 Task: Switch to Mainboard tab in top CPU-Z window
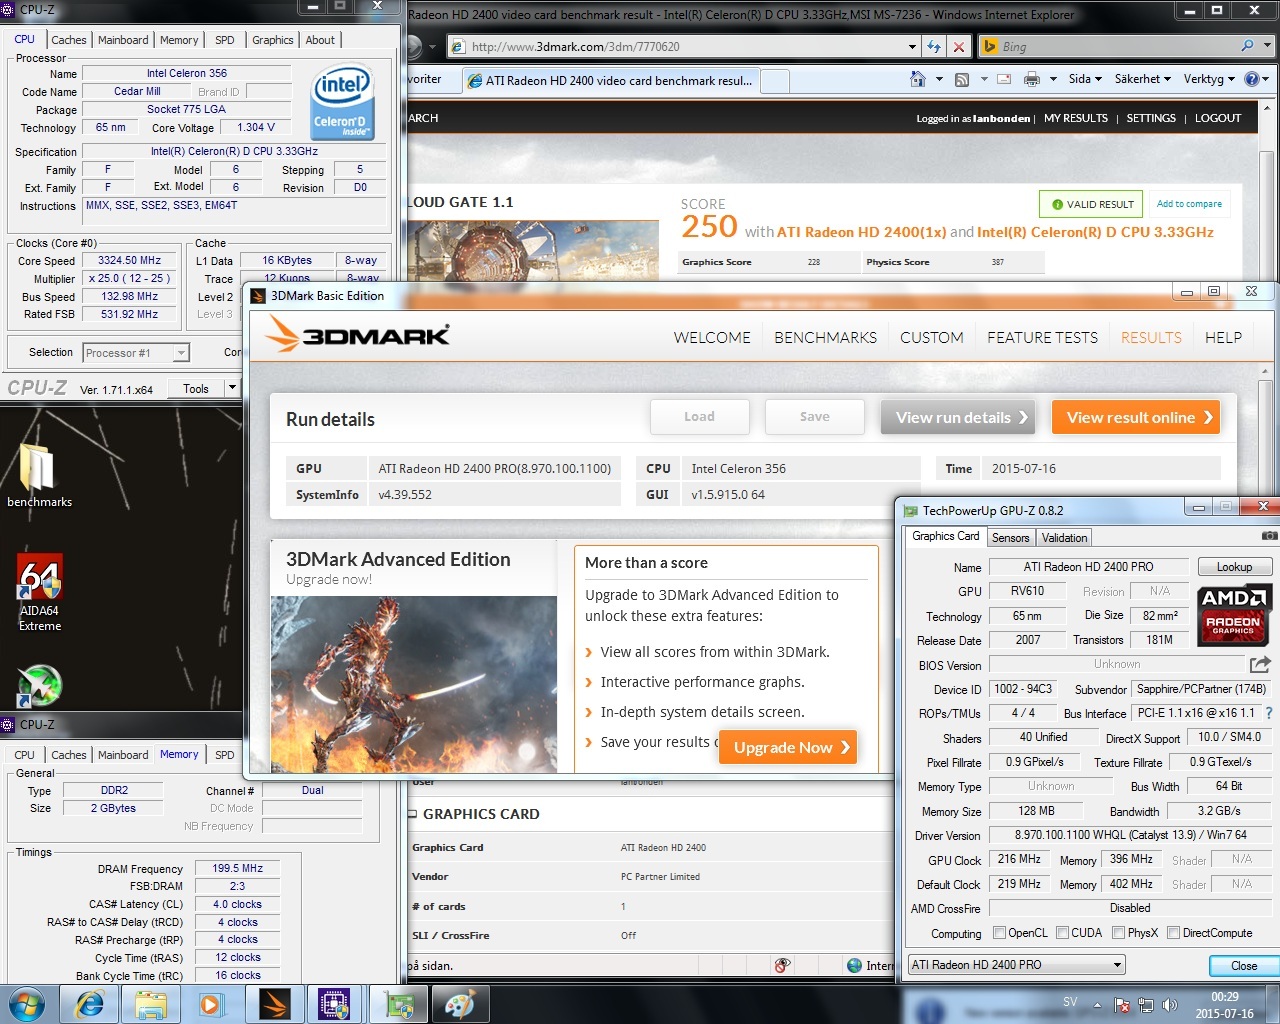[x=123, y=40]
